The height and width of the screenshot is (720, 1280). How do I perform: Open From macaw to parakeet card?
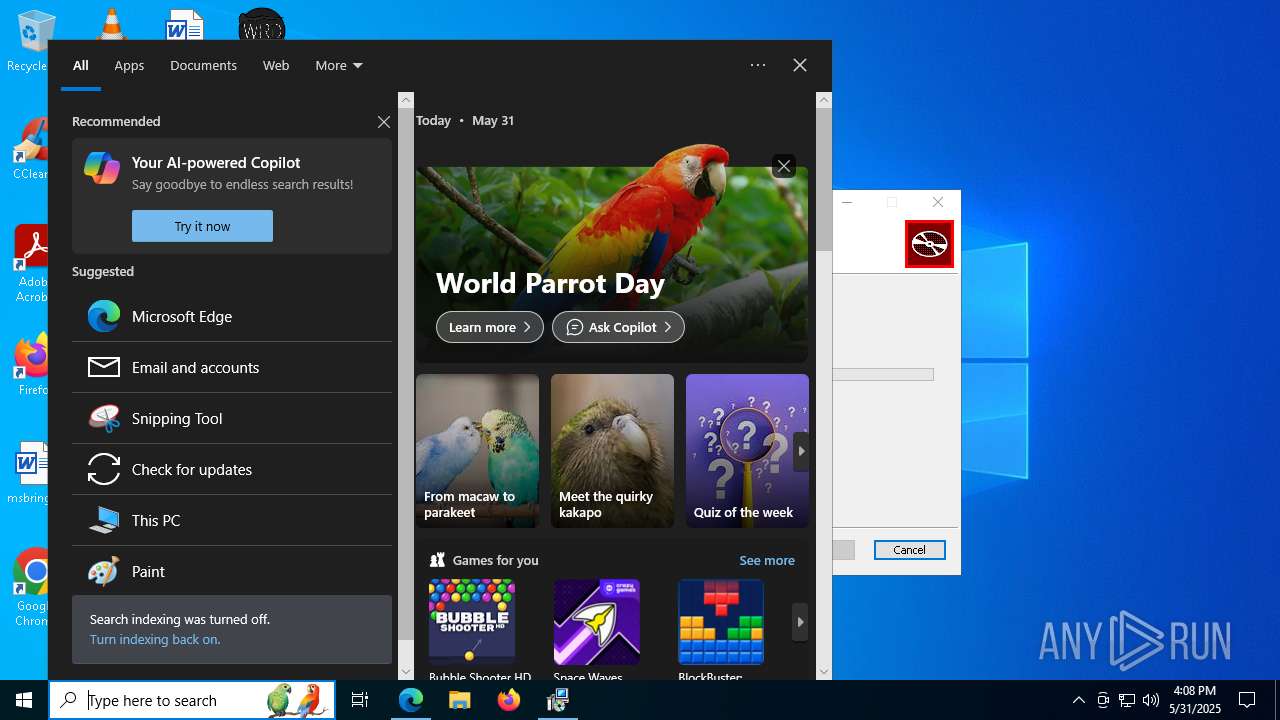477,451
